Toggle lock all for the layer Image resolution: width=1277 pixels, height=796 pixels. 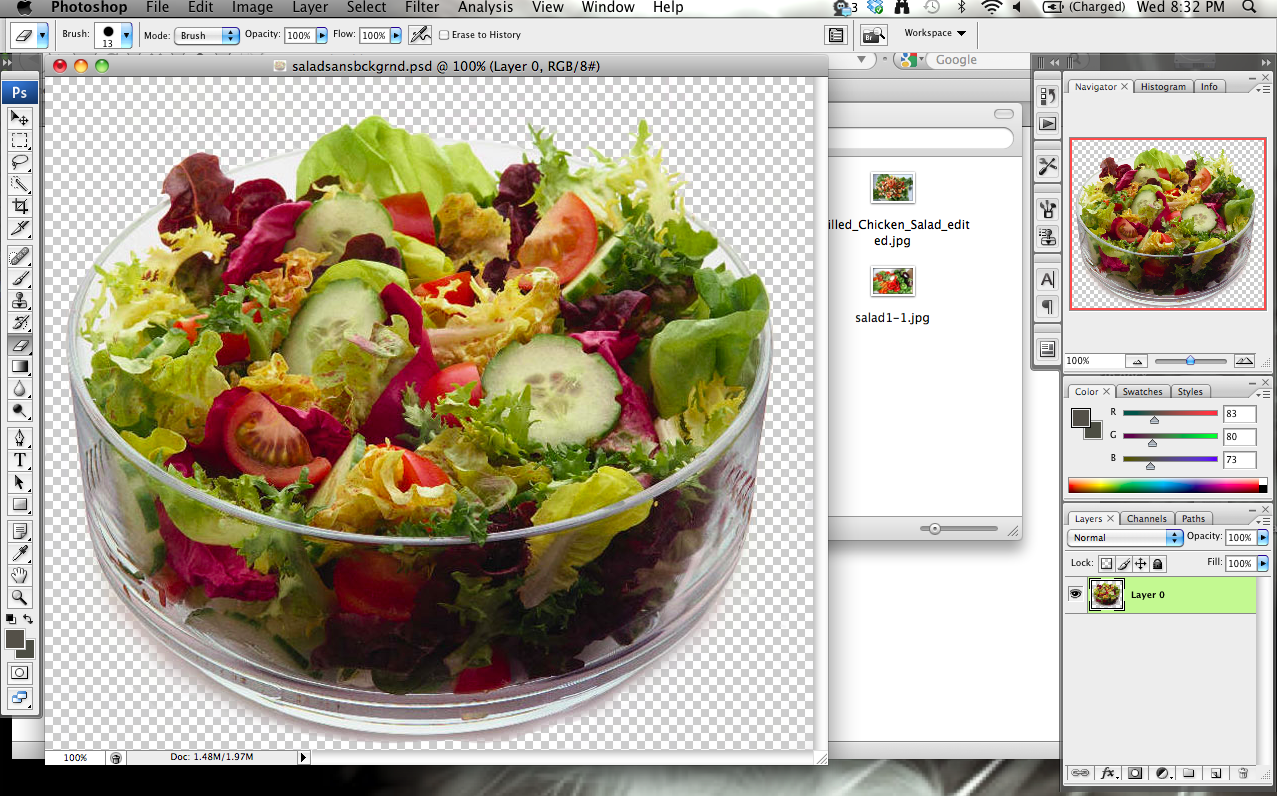click(1158, 564)
